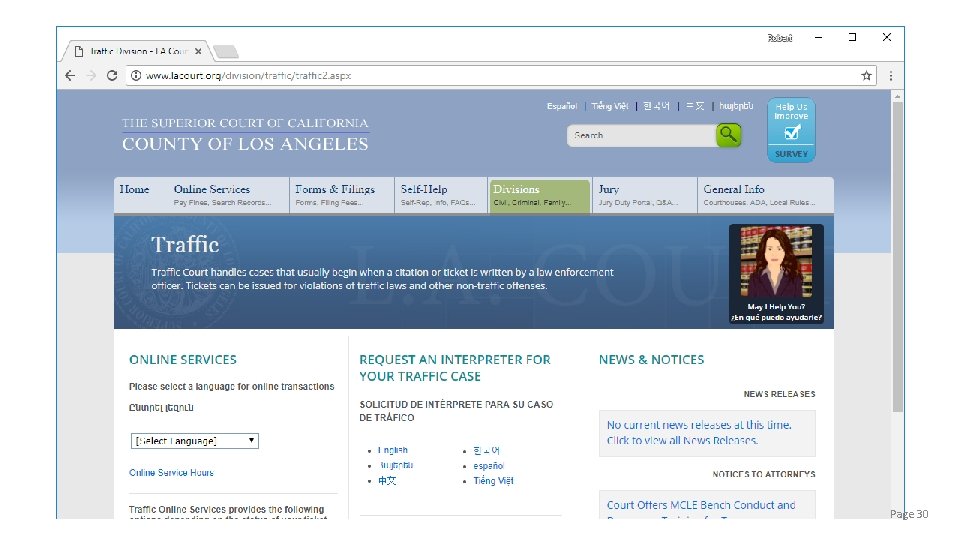
Task: Open the Home menu item
Action: pyautogui.click(x=134, y=190)
